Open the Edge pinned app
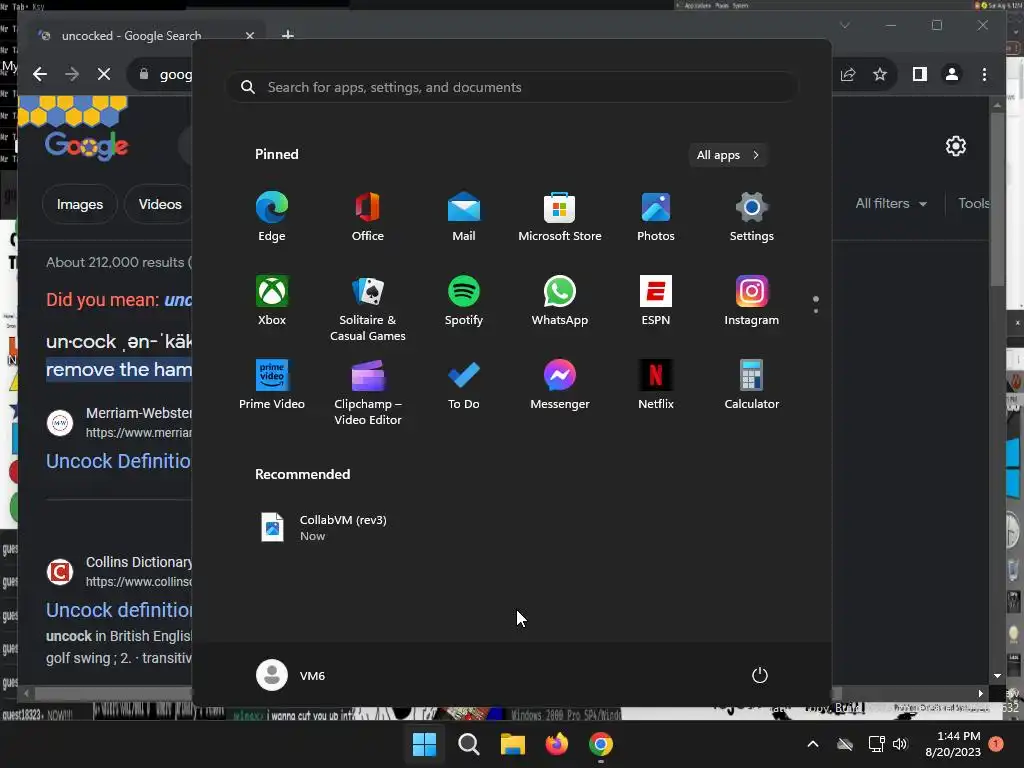 click(x=272, y=217)
